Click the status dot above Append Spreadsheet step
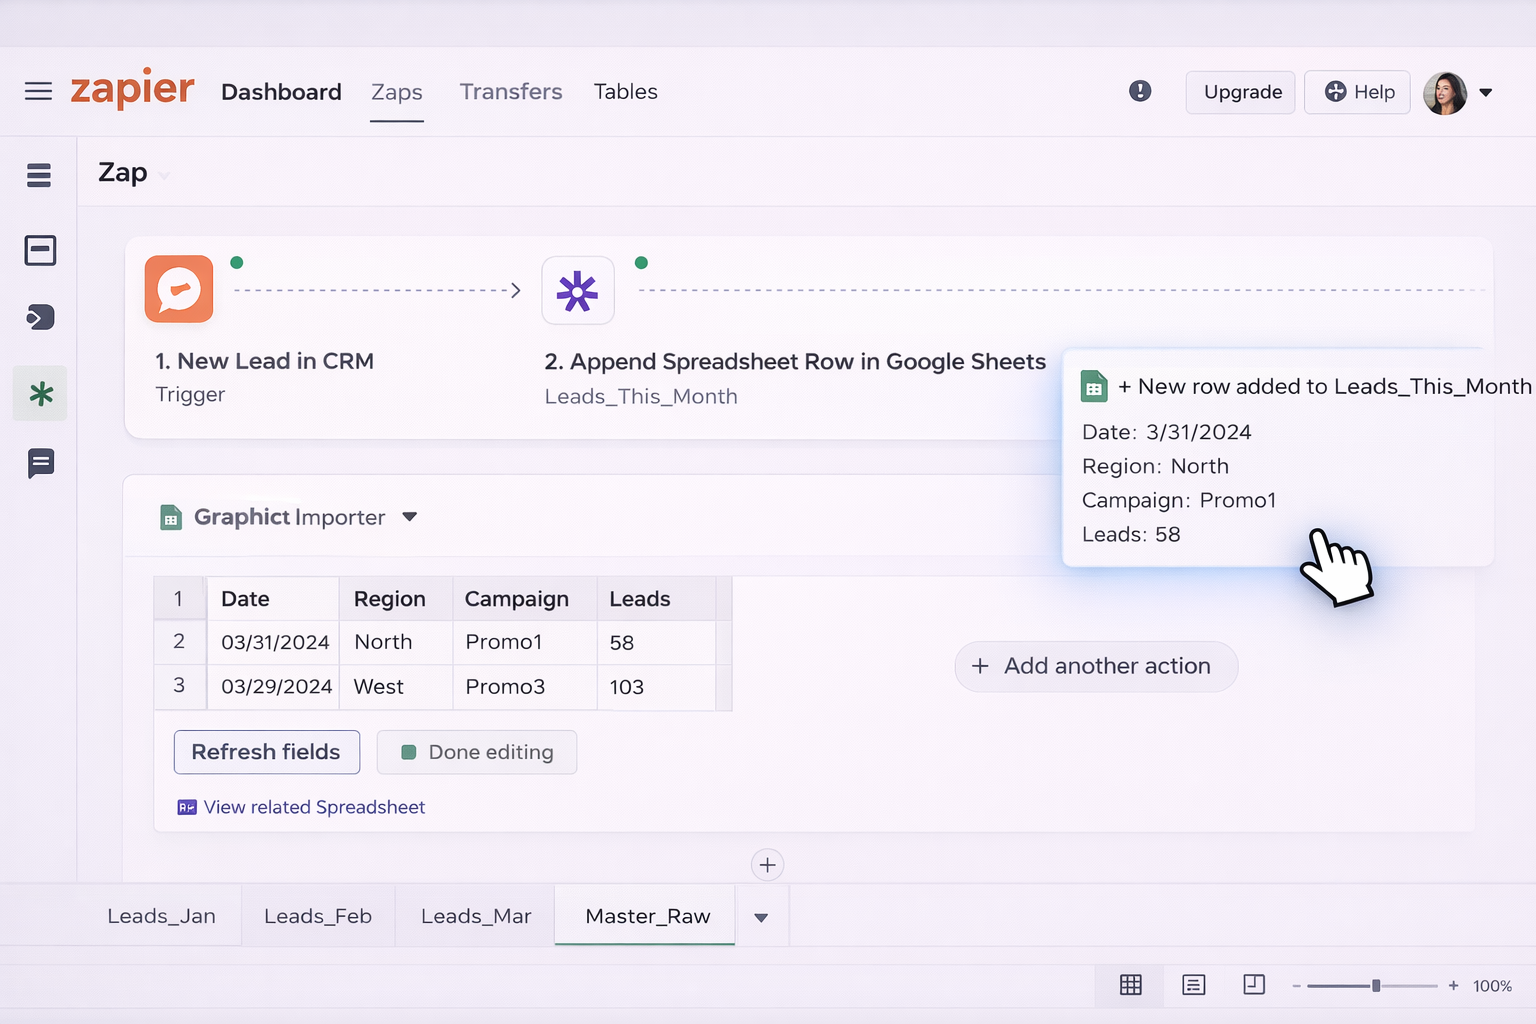 [642, 263]
